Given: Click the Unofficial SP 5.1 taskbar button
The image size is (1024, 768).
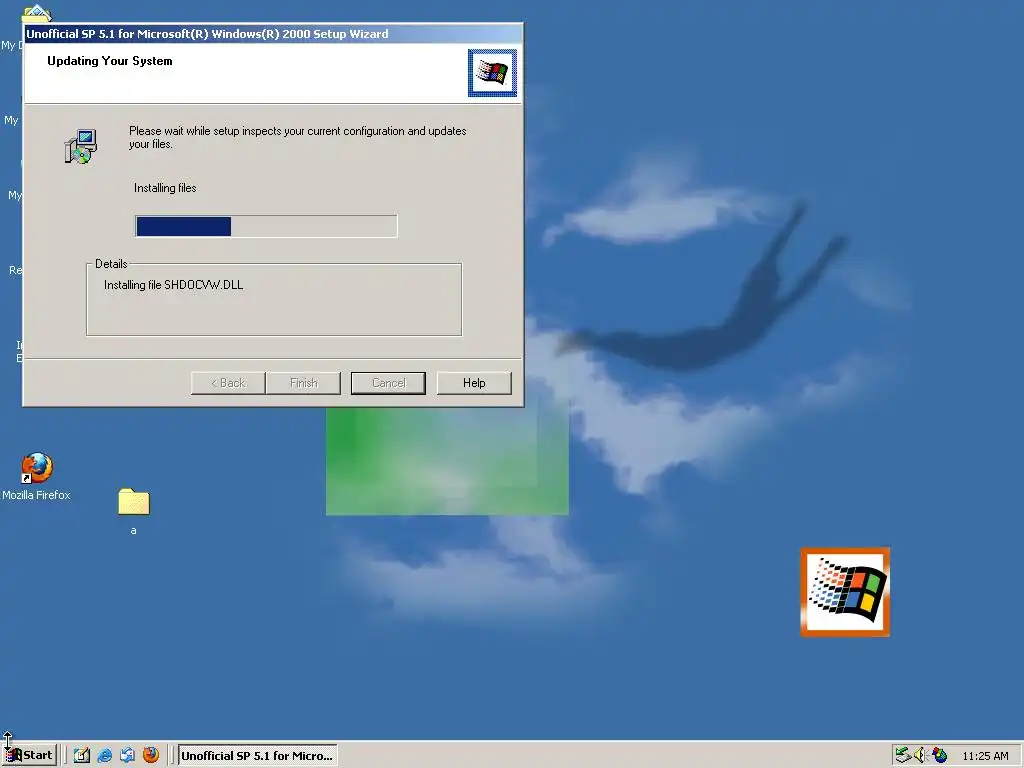Looking at the screenshot, I should [x=257, y=756].
